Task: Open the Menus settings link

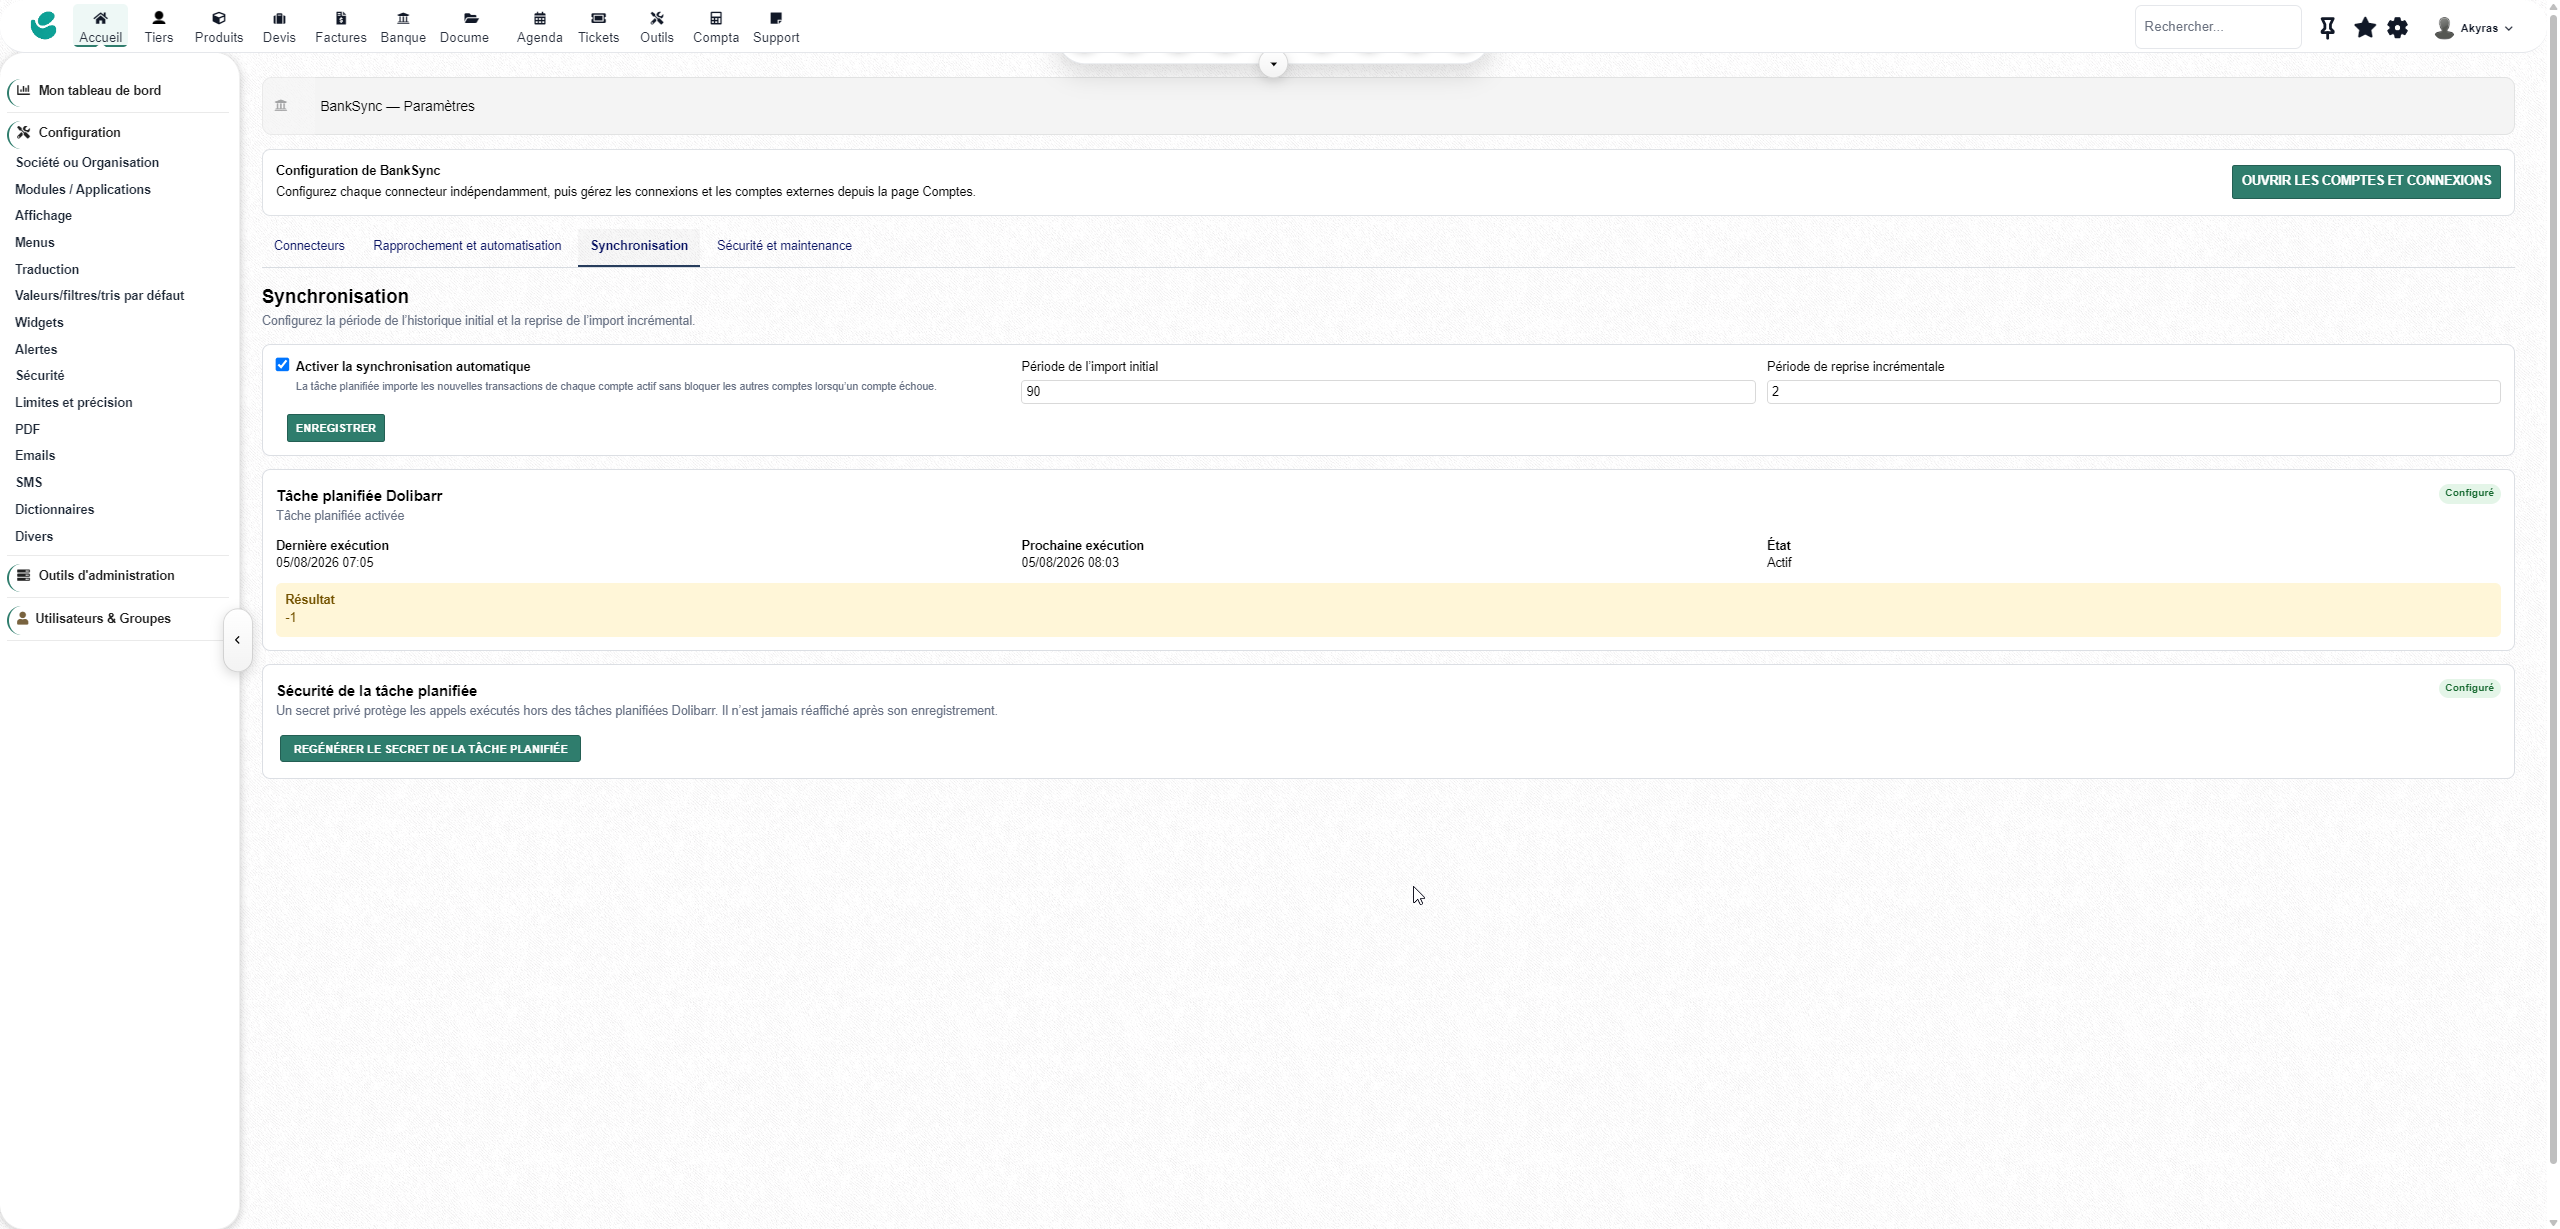Action: [x=35, y=242]
